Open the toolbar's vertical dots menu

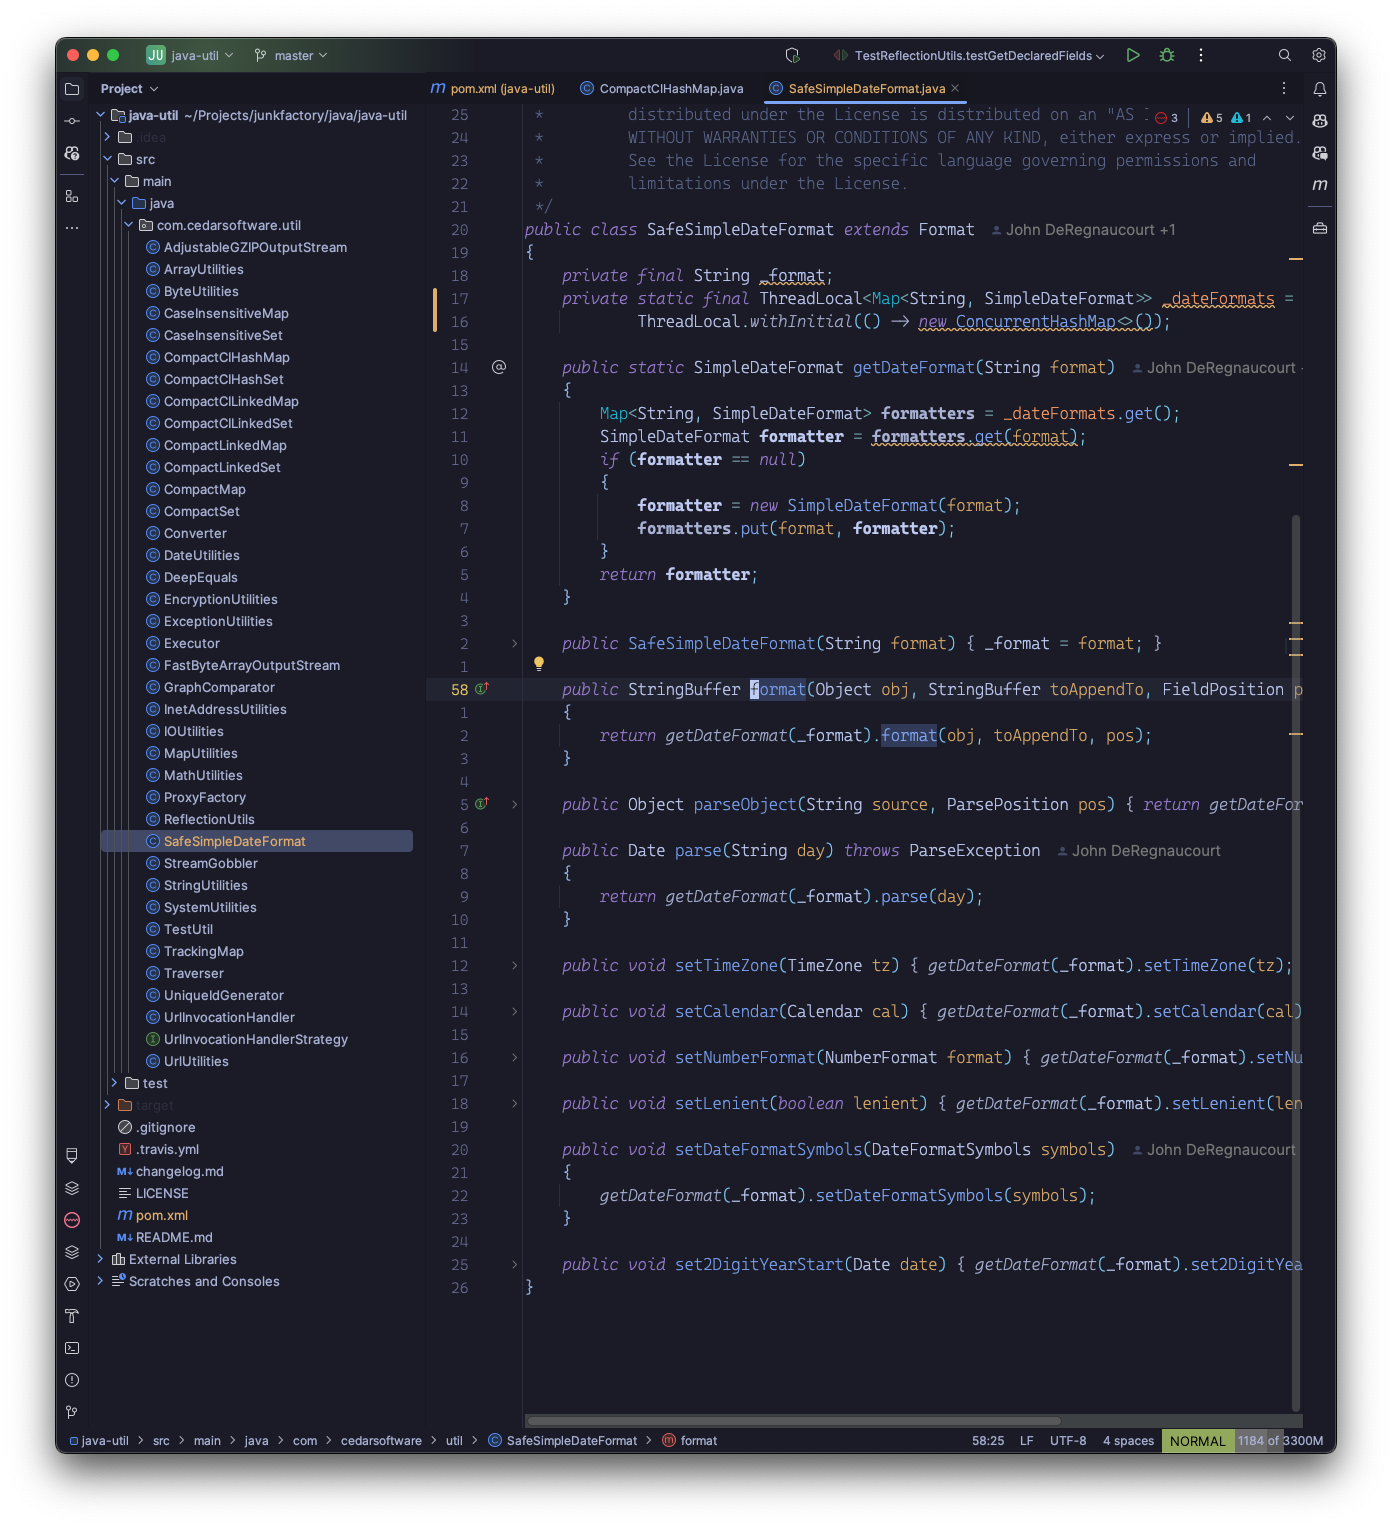(1201, 56)
